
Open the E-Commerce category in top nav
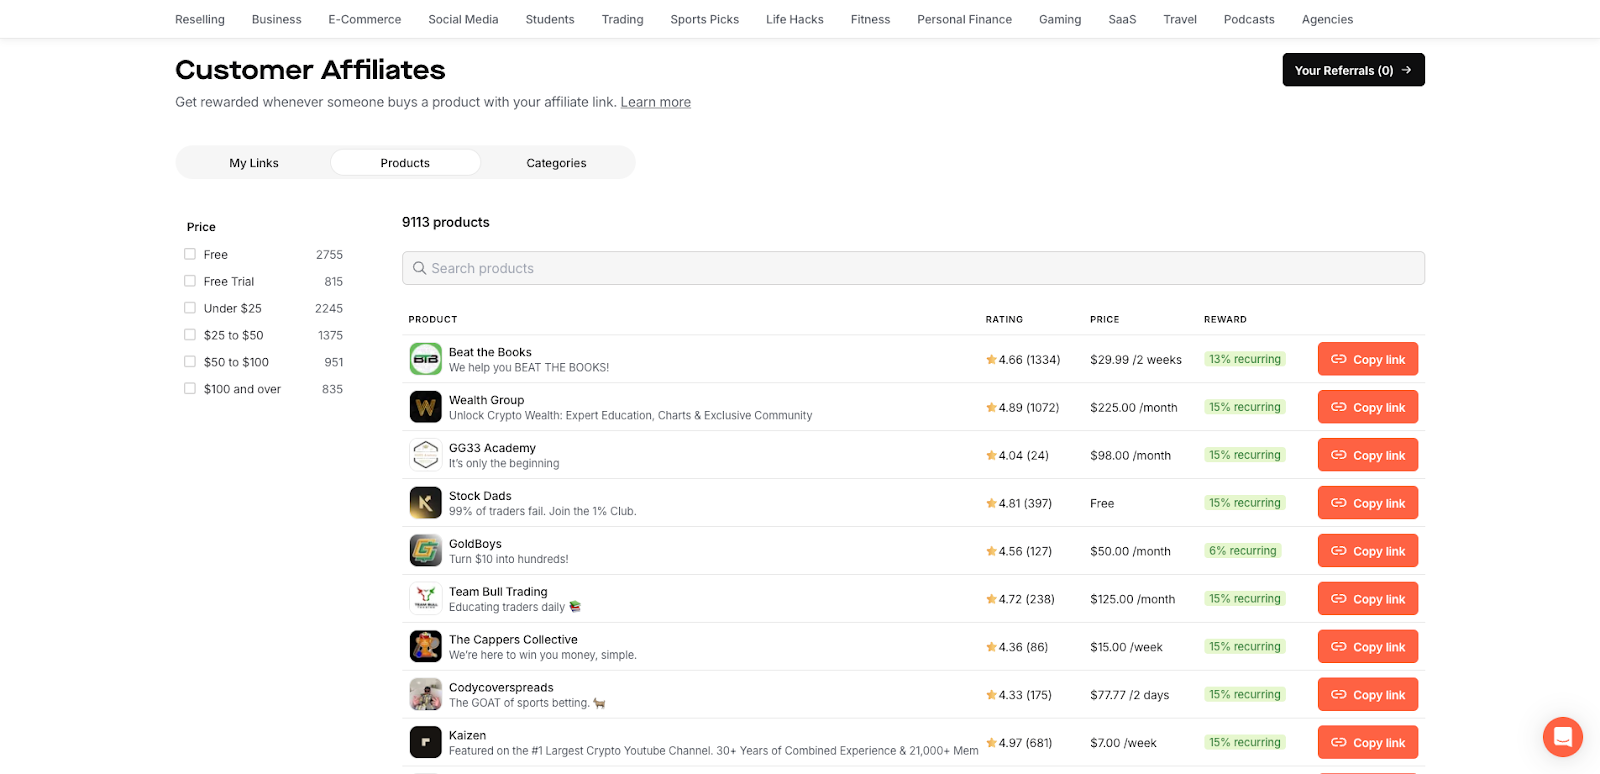(365, 19)
